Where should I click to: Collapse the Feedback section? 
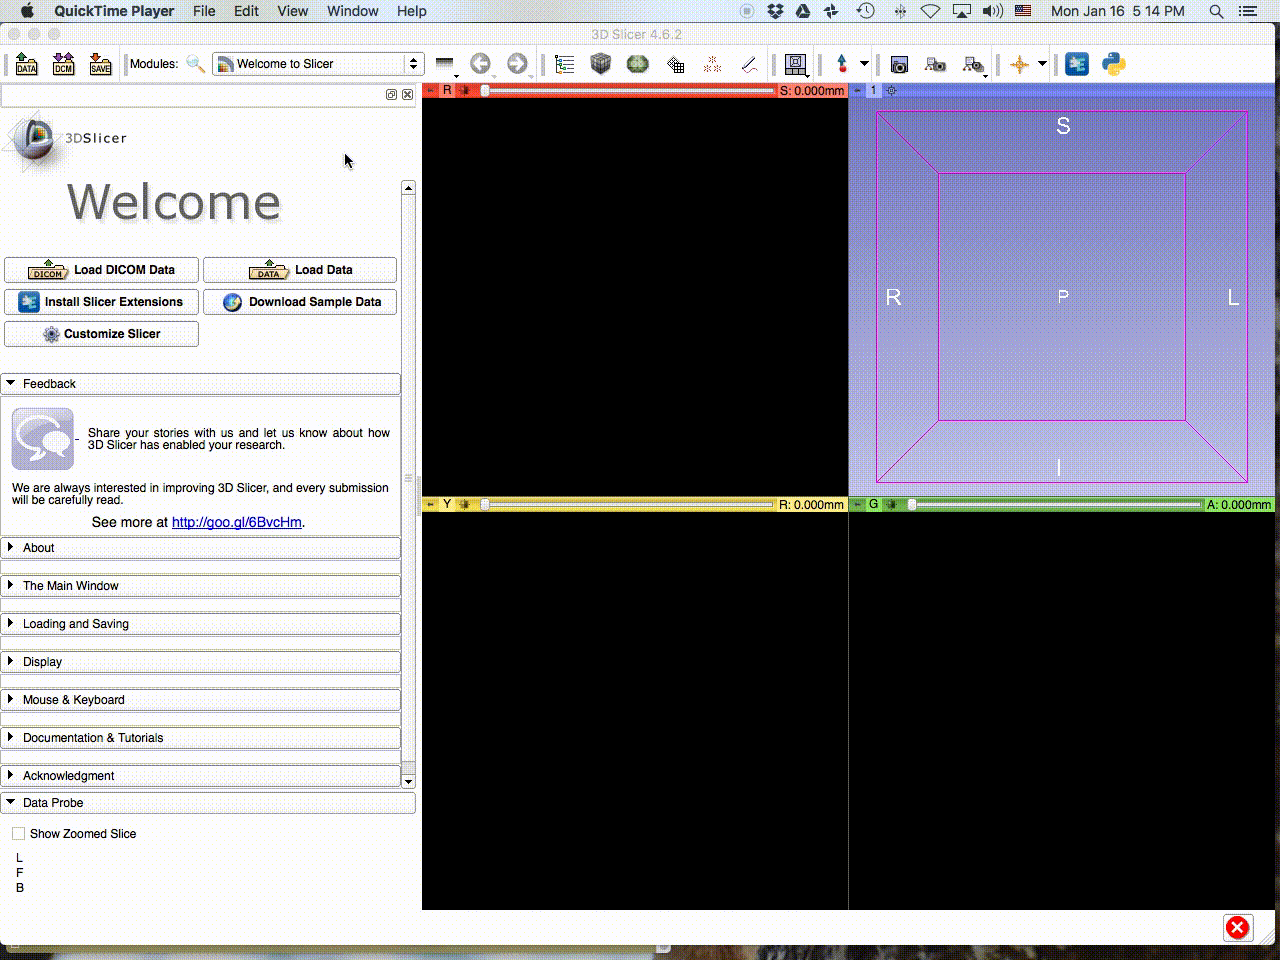click(201, 384)
